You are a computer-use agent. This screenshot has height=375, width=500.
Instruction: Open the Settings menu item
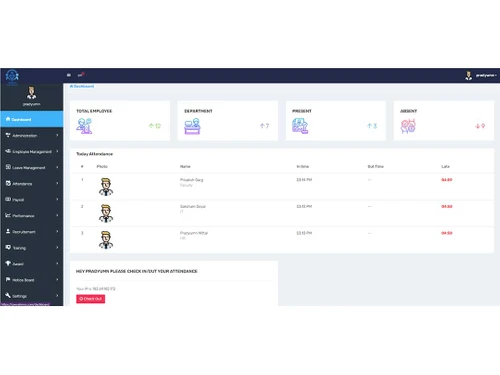point(32,296)
